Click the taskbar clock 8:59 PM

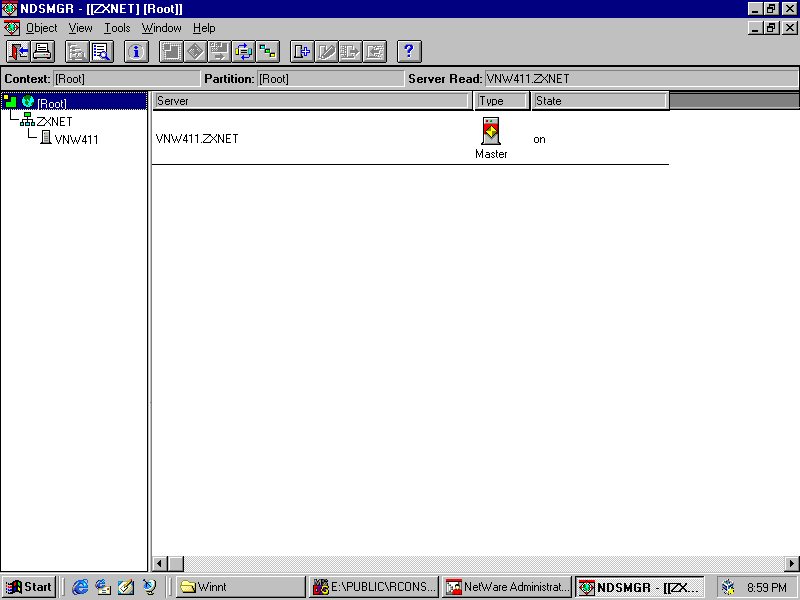pyautogui.click(x=767, y=588)
